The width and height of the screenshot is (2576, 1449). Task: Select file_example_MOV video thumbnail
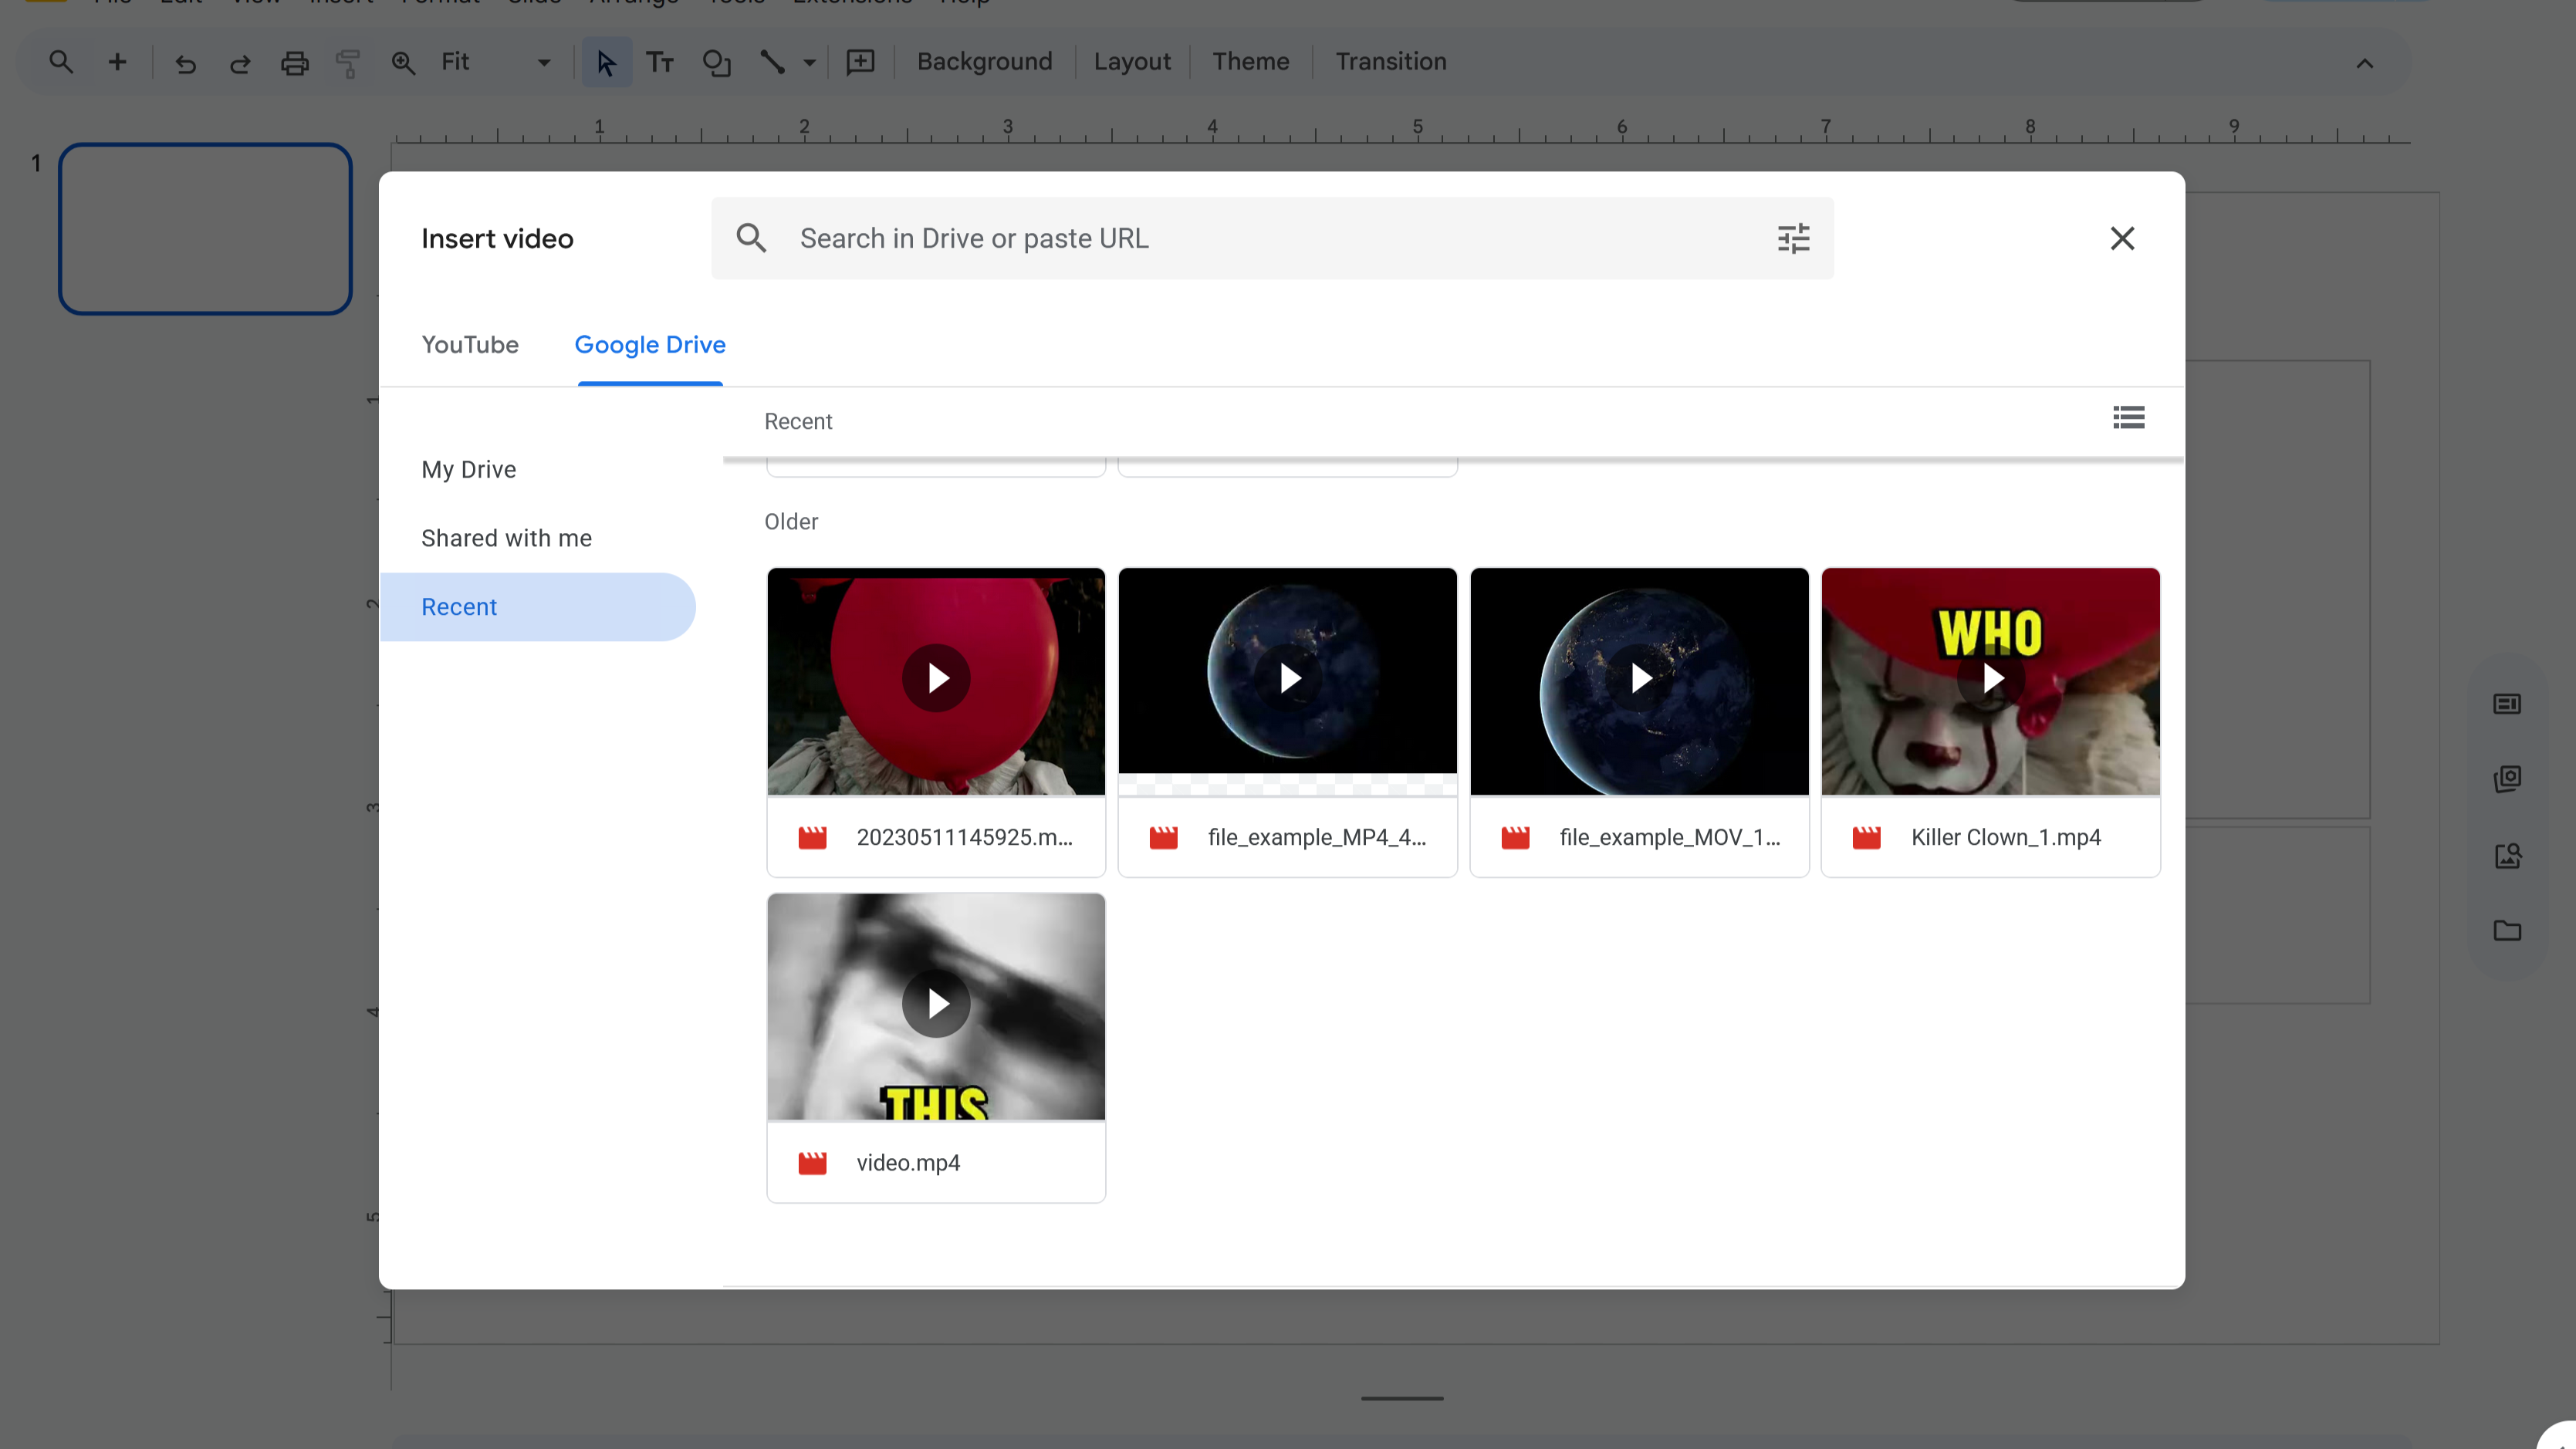1639,681
